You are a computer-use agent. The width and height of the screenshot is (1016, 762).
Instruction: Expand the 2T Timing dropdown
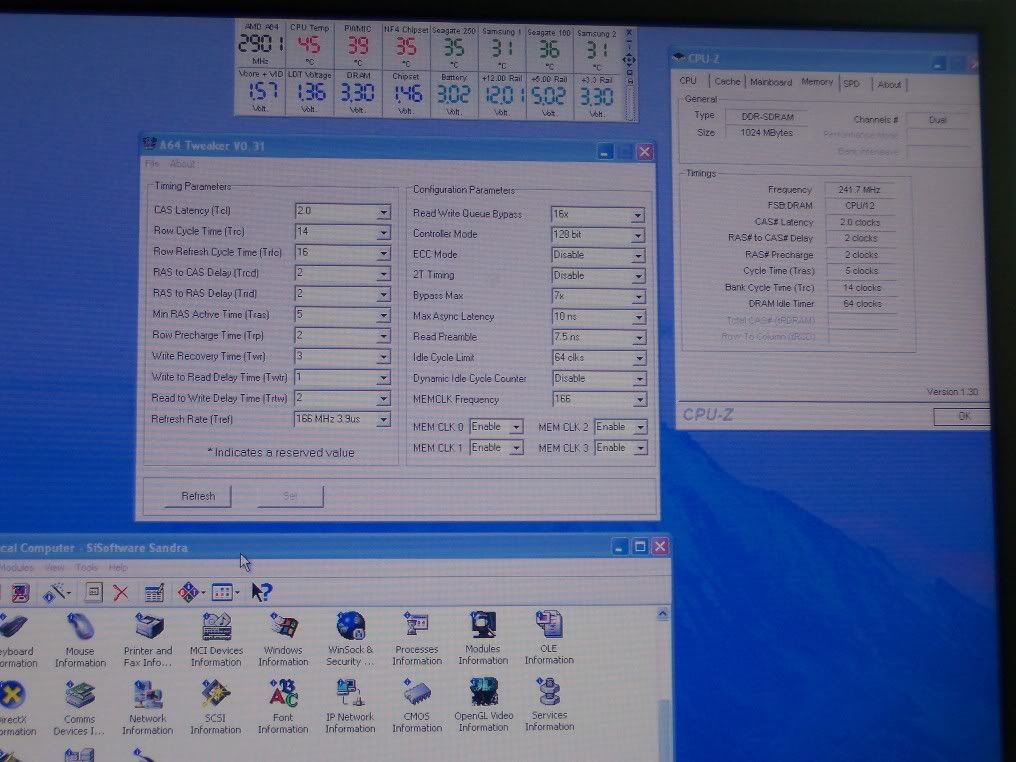coord(638,277)
